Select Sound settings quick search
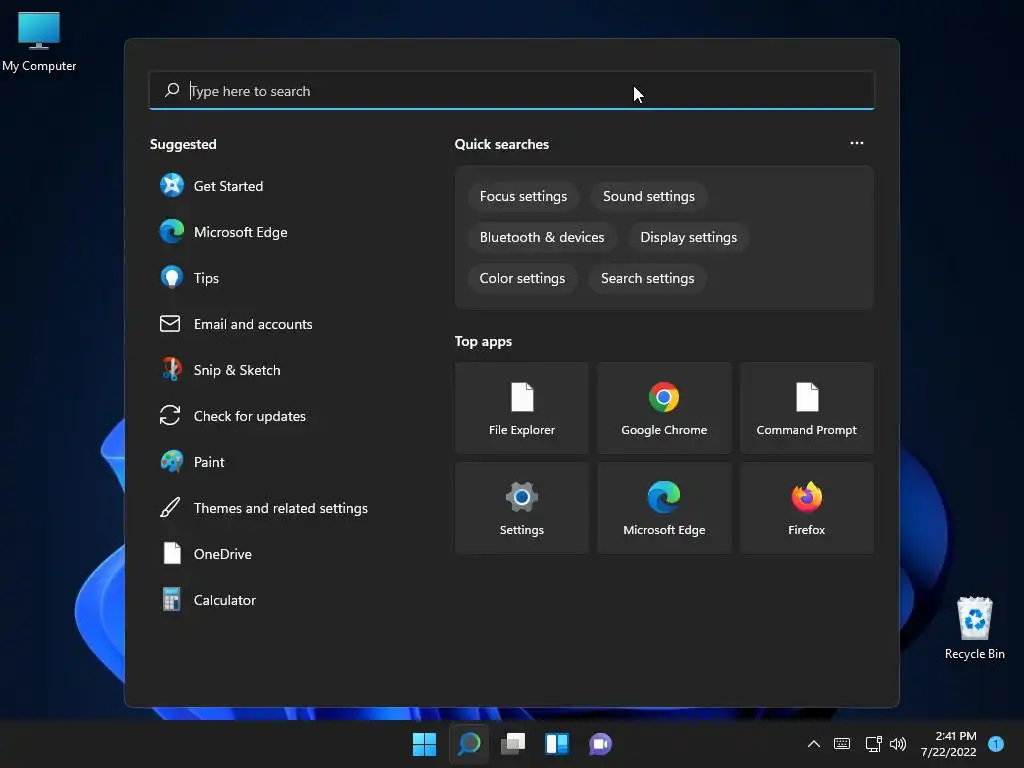Image resolution: width=1024 pixels, height=768 pixels. (649, 197)
